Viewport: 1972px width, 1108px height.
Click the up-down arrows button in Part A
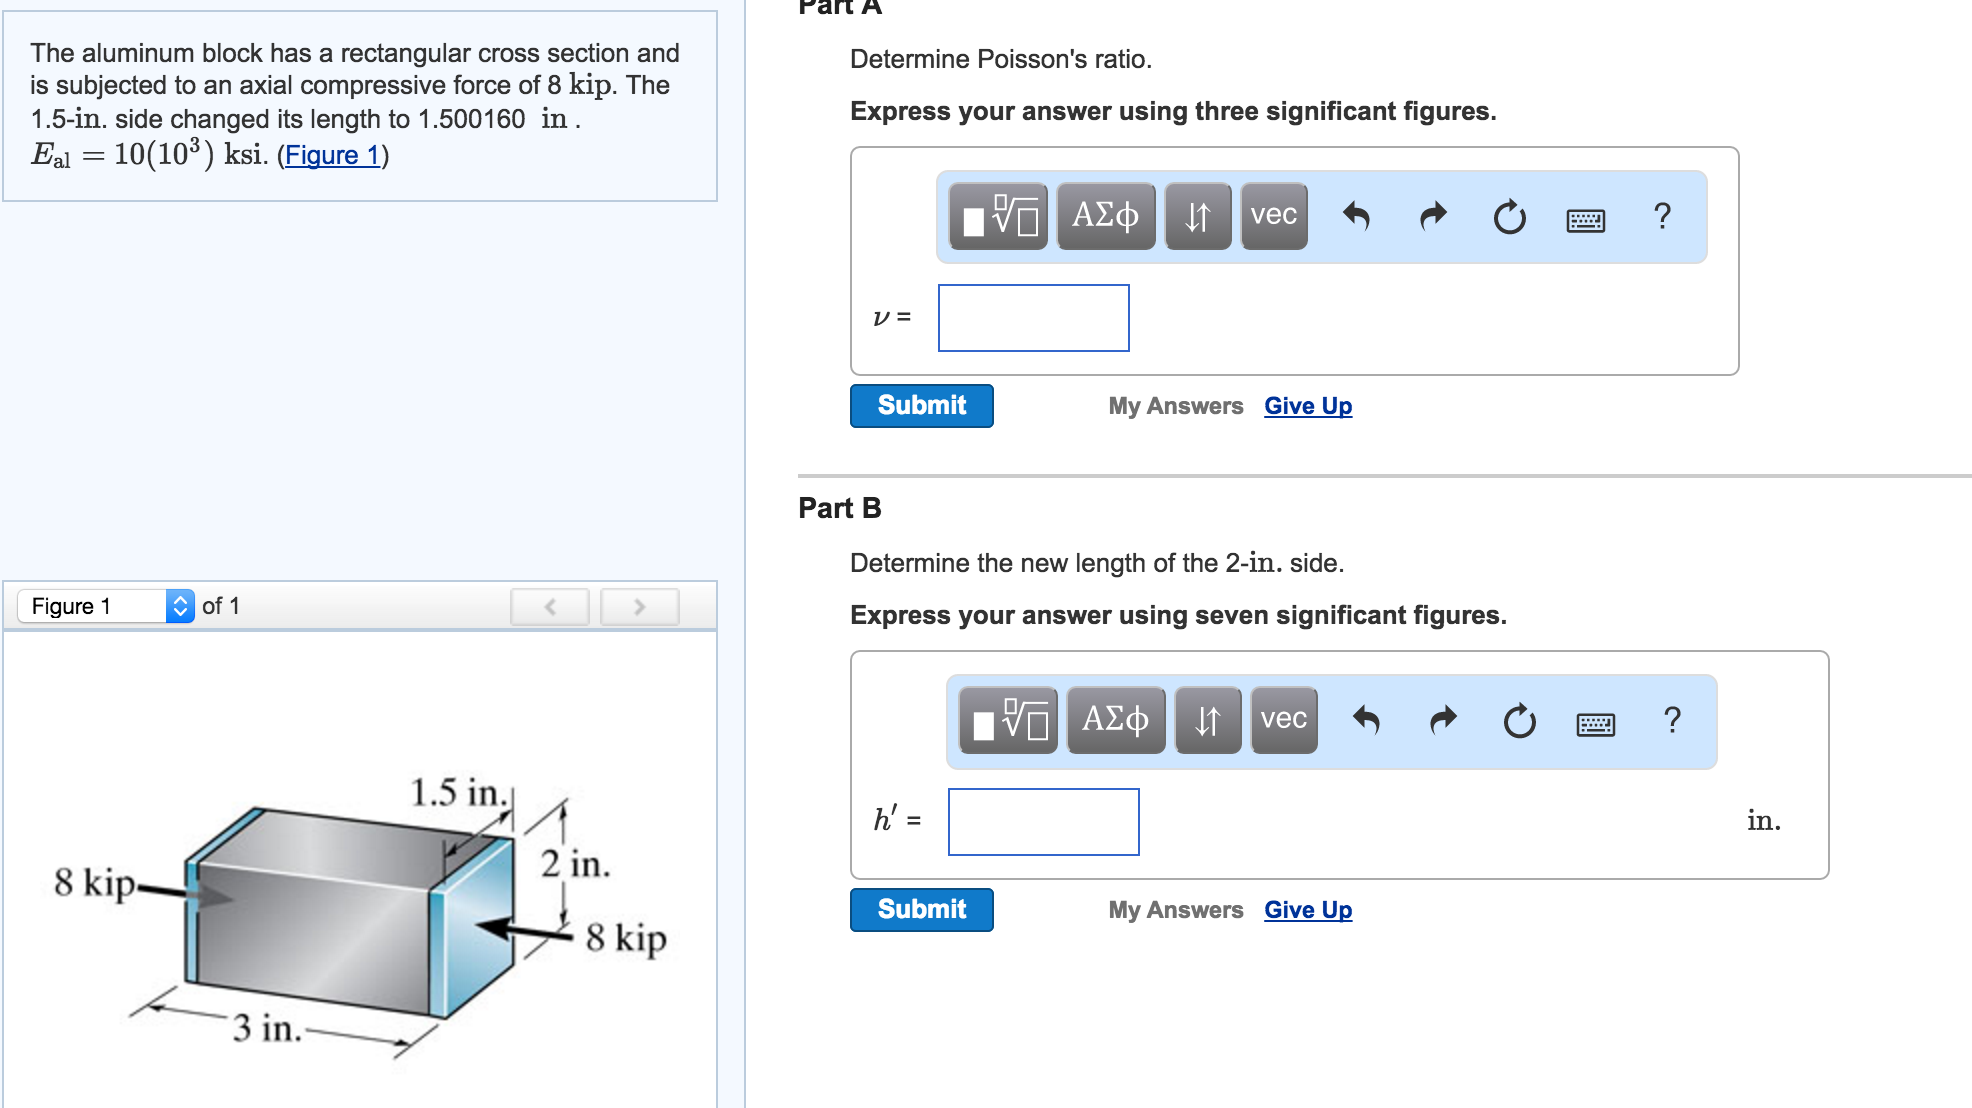(x=1197, y=216)
